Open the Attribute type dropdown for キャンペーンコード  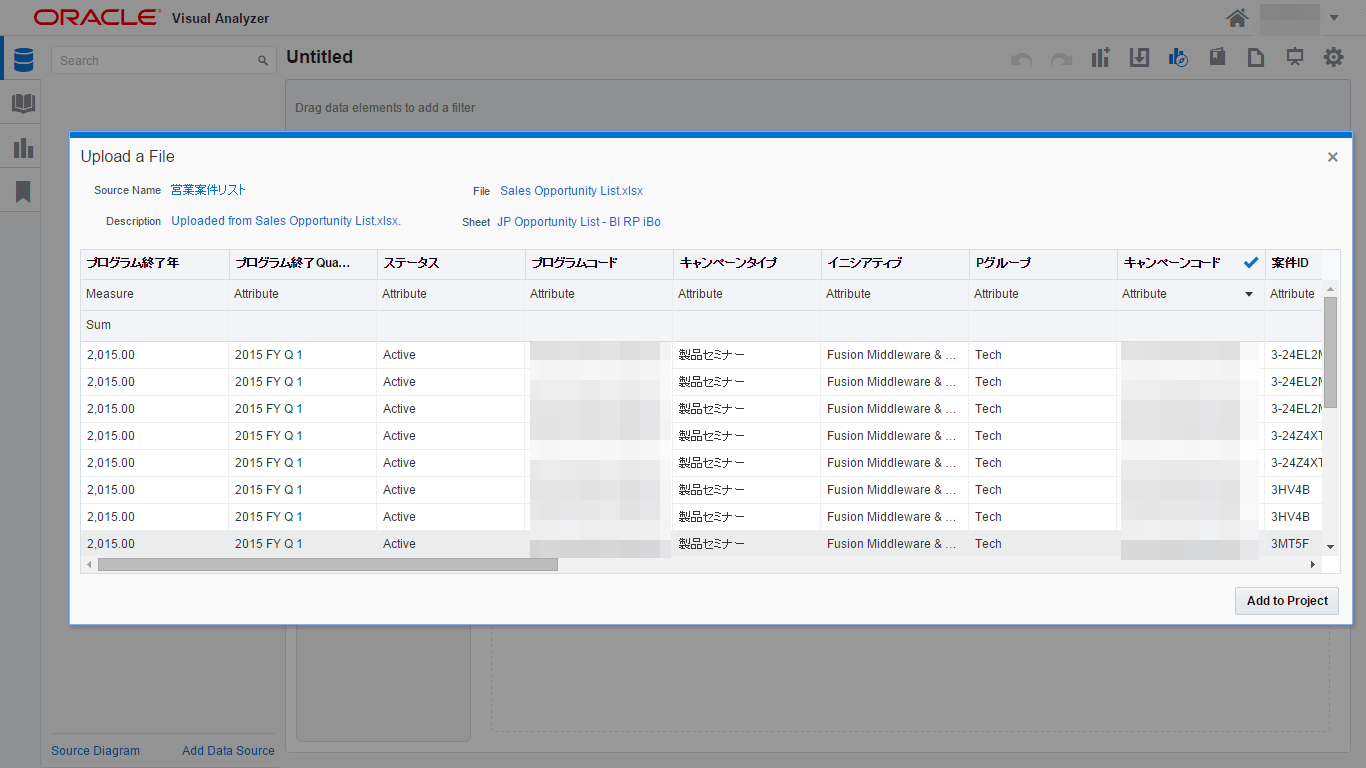1248,293
